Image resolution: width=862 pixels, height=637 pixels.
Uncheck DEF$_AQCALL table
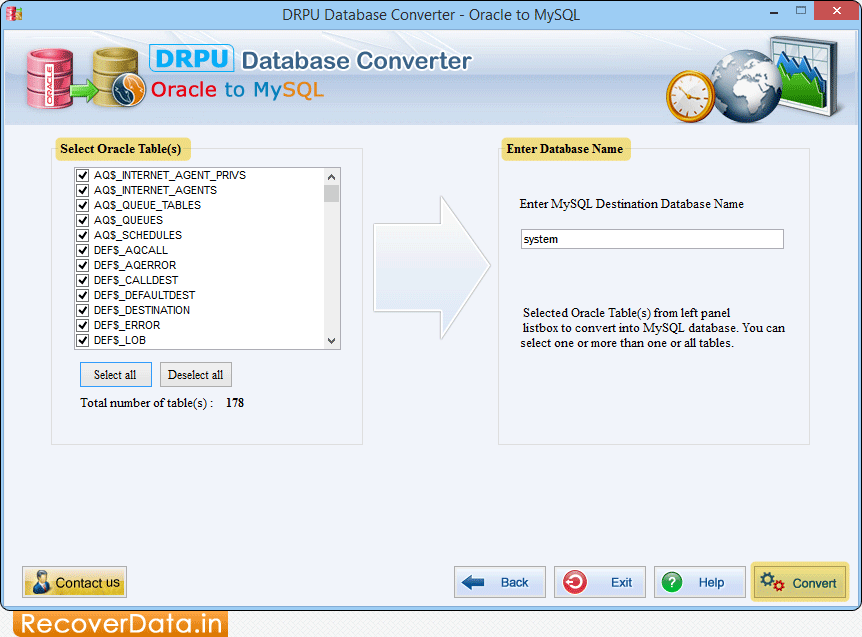pos(82,250)
